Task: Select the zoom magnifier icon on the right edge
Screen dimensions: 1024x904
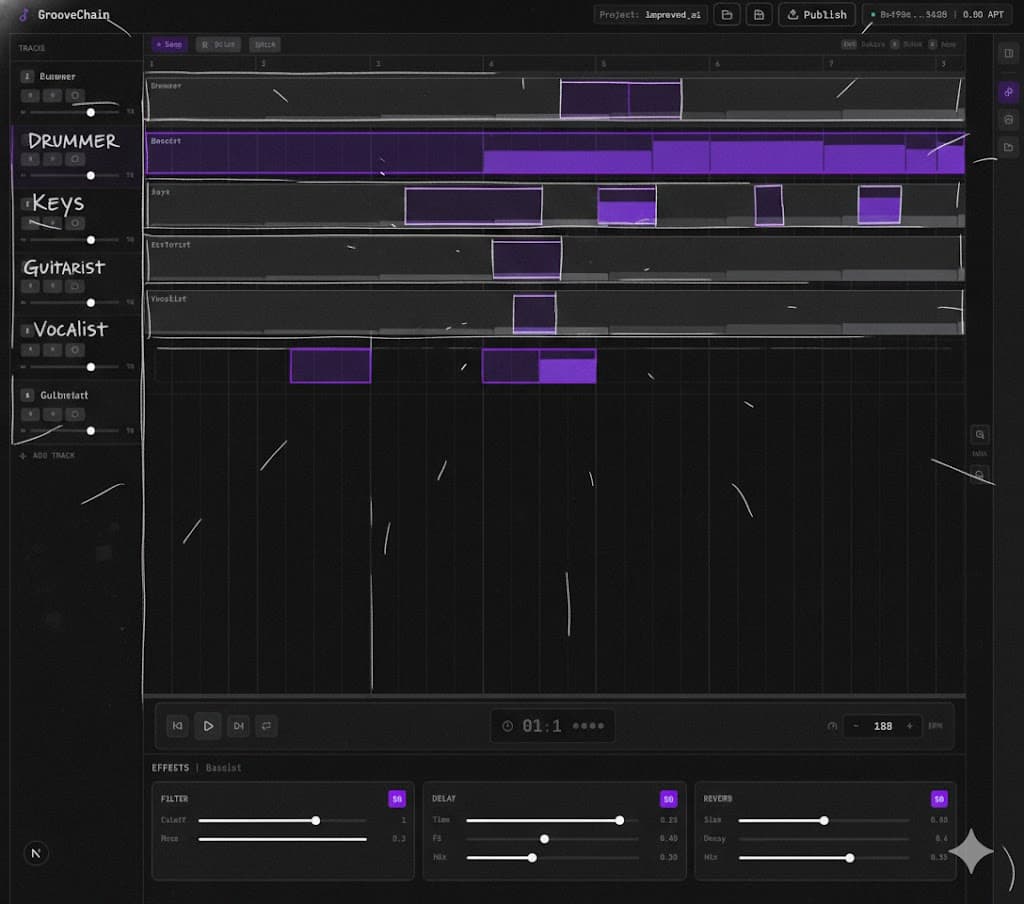Action: tap(979, 433)
